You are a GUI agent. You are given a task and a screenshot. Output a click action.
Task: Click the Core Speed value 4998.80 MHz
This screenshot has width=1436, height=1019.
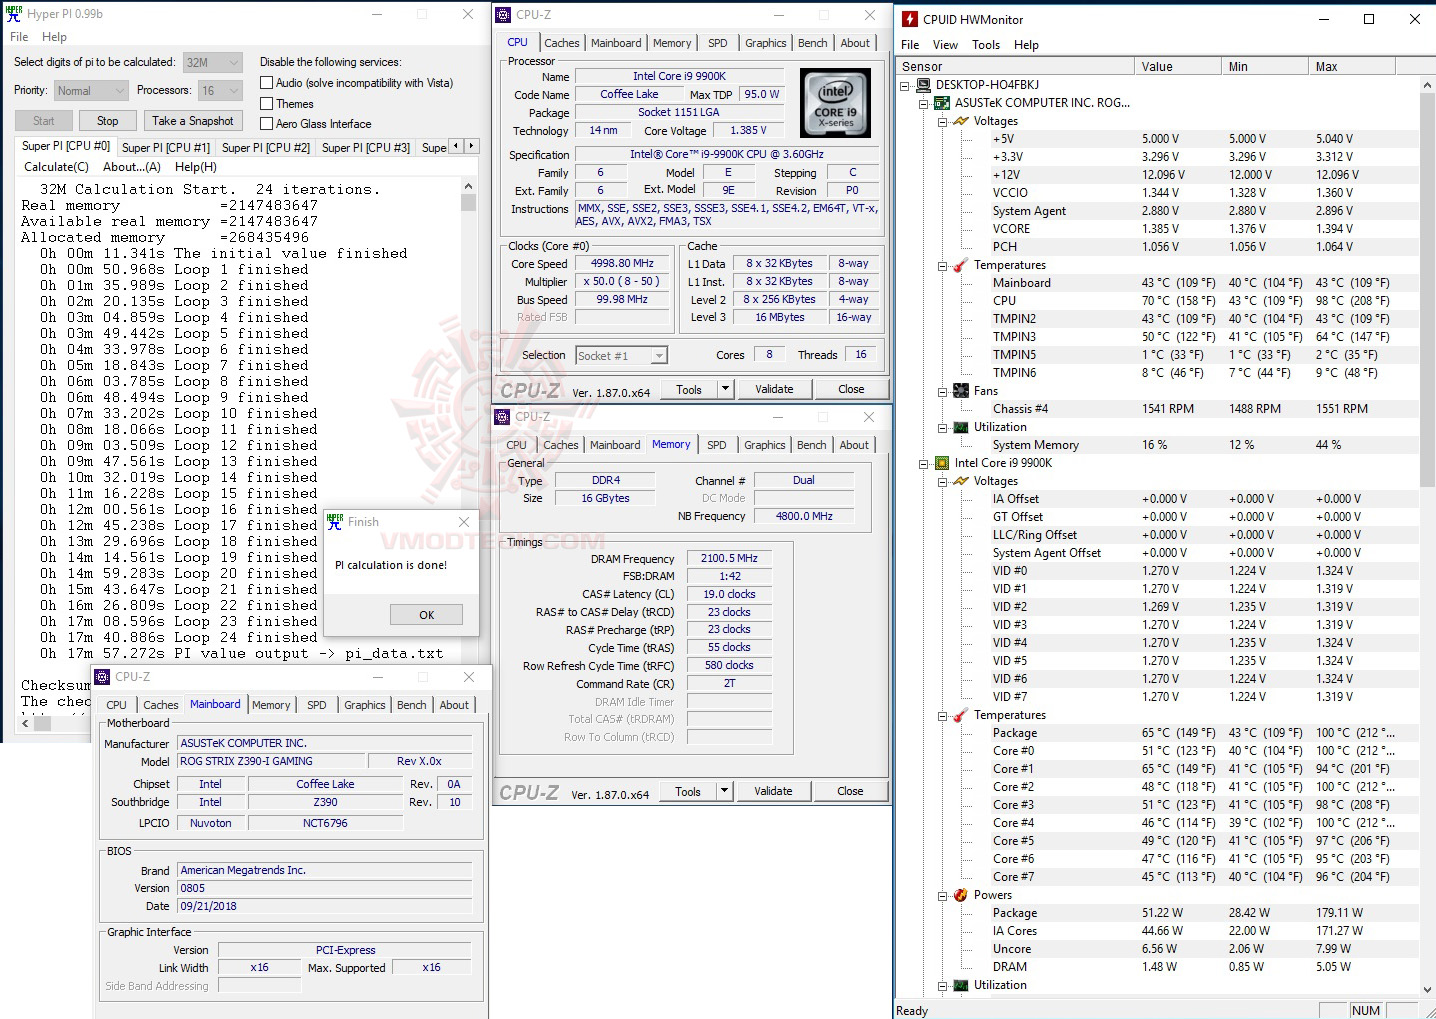[x=623, y=264]
